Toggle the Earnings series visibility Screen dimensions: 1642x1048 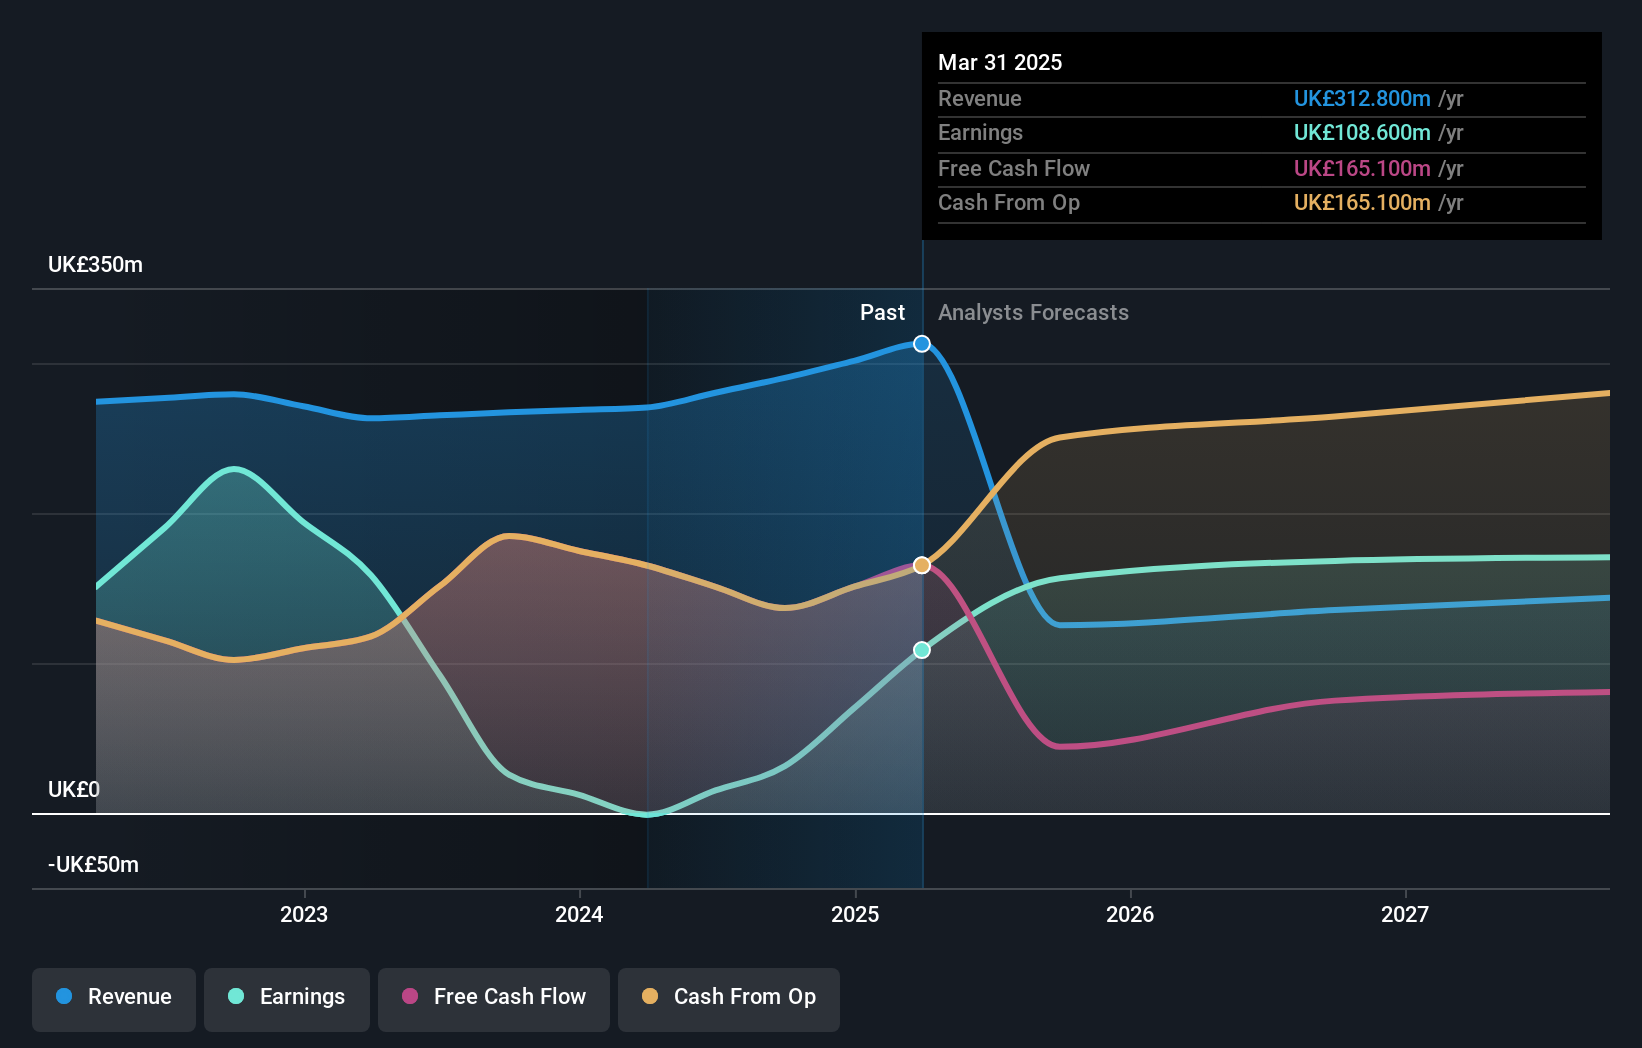click(x=287, y=997)
